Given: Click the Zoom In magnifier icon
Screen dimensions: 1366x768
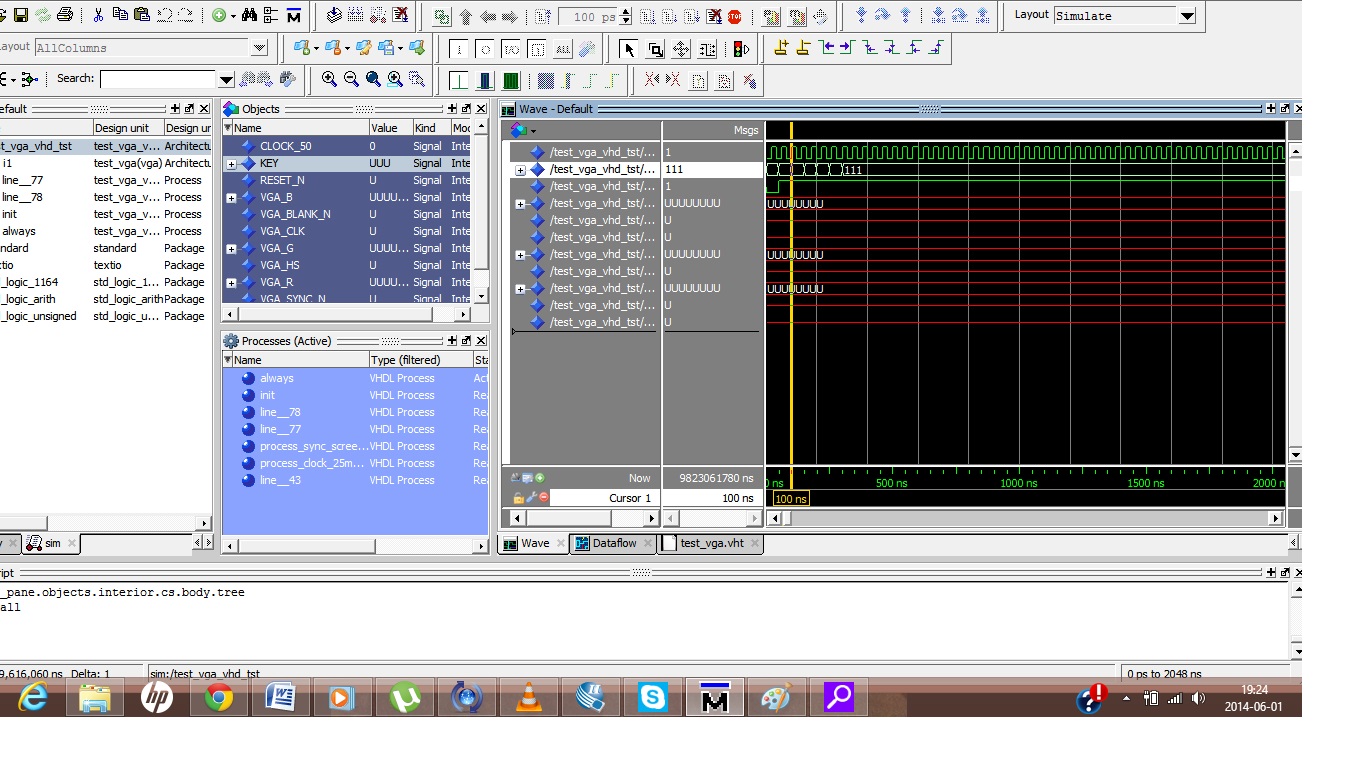Looking at the screenshot, I should pyautogui.click(x=329, y=79).
